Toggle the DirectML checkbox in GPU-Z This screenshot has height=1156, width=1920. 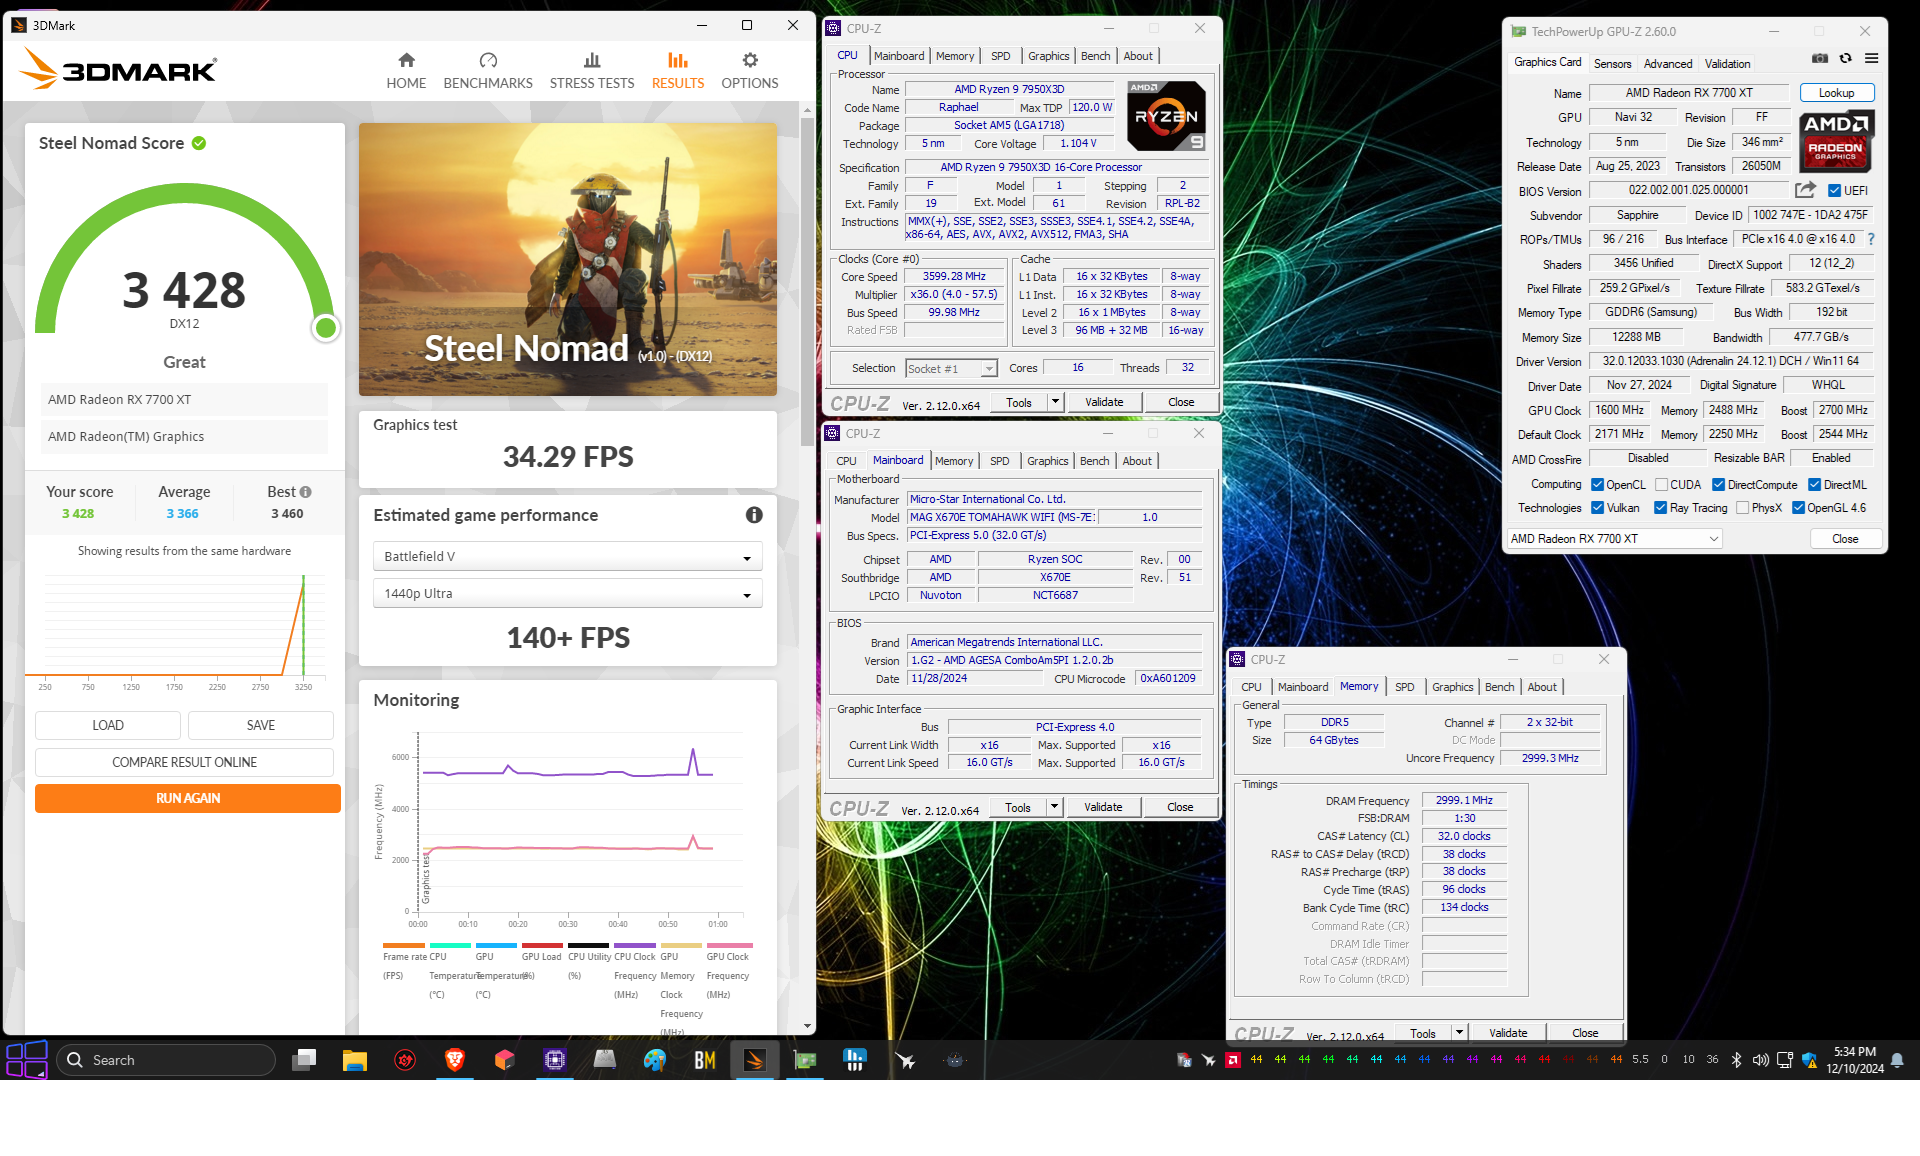tap(1814, 485)
